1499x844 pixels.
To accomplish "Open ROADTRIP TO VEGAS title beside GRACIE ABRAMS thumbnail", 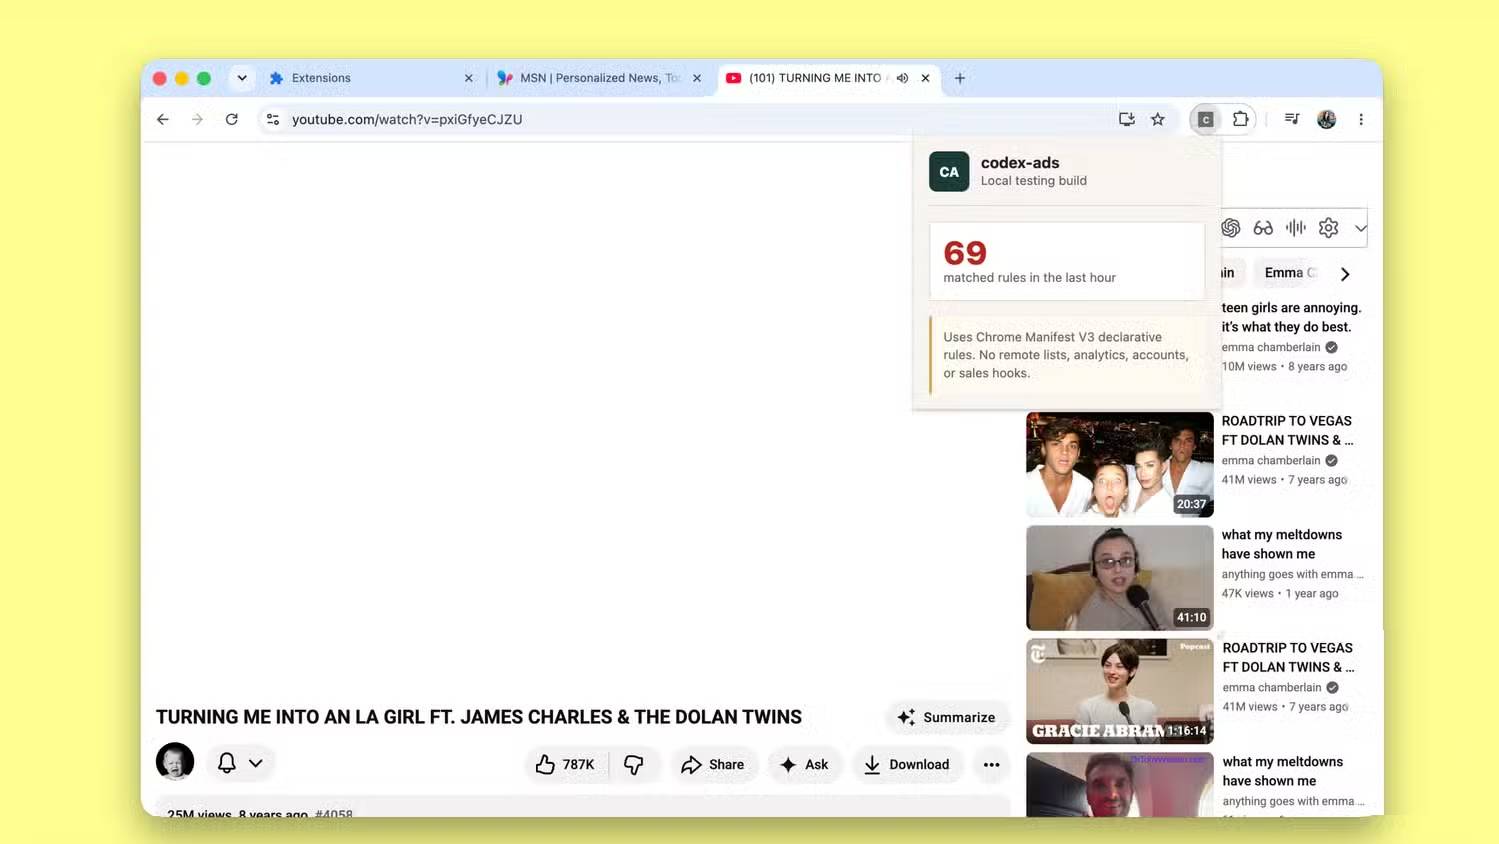I will click(1288, 657).
